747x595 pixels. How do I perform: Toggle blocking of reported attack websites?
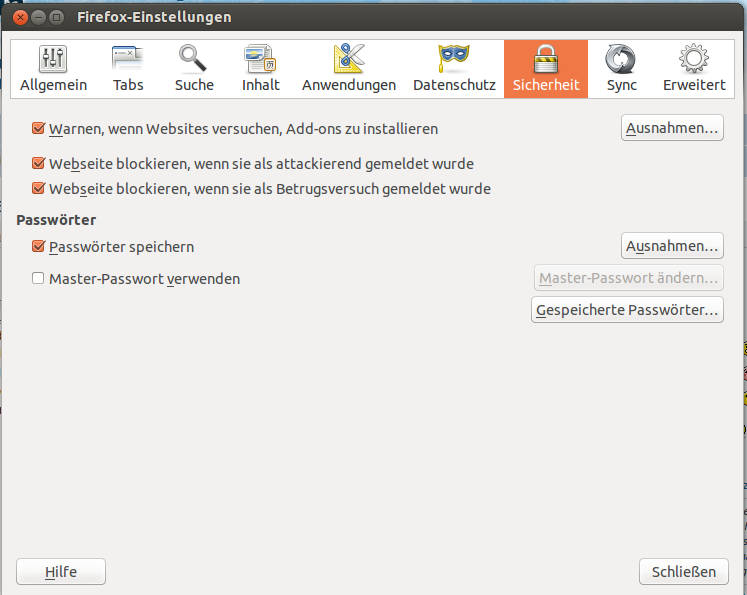(x=39, y=163)
